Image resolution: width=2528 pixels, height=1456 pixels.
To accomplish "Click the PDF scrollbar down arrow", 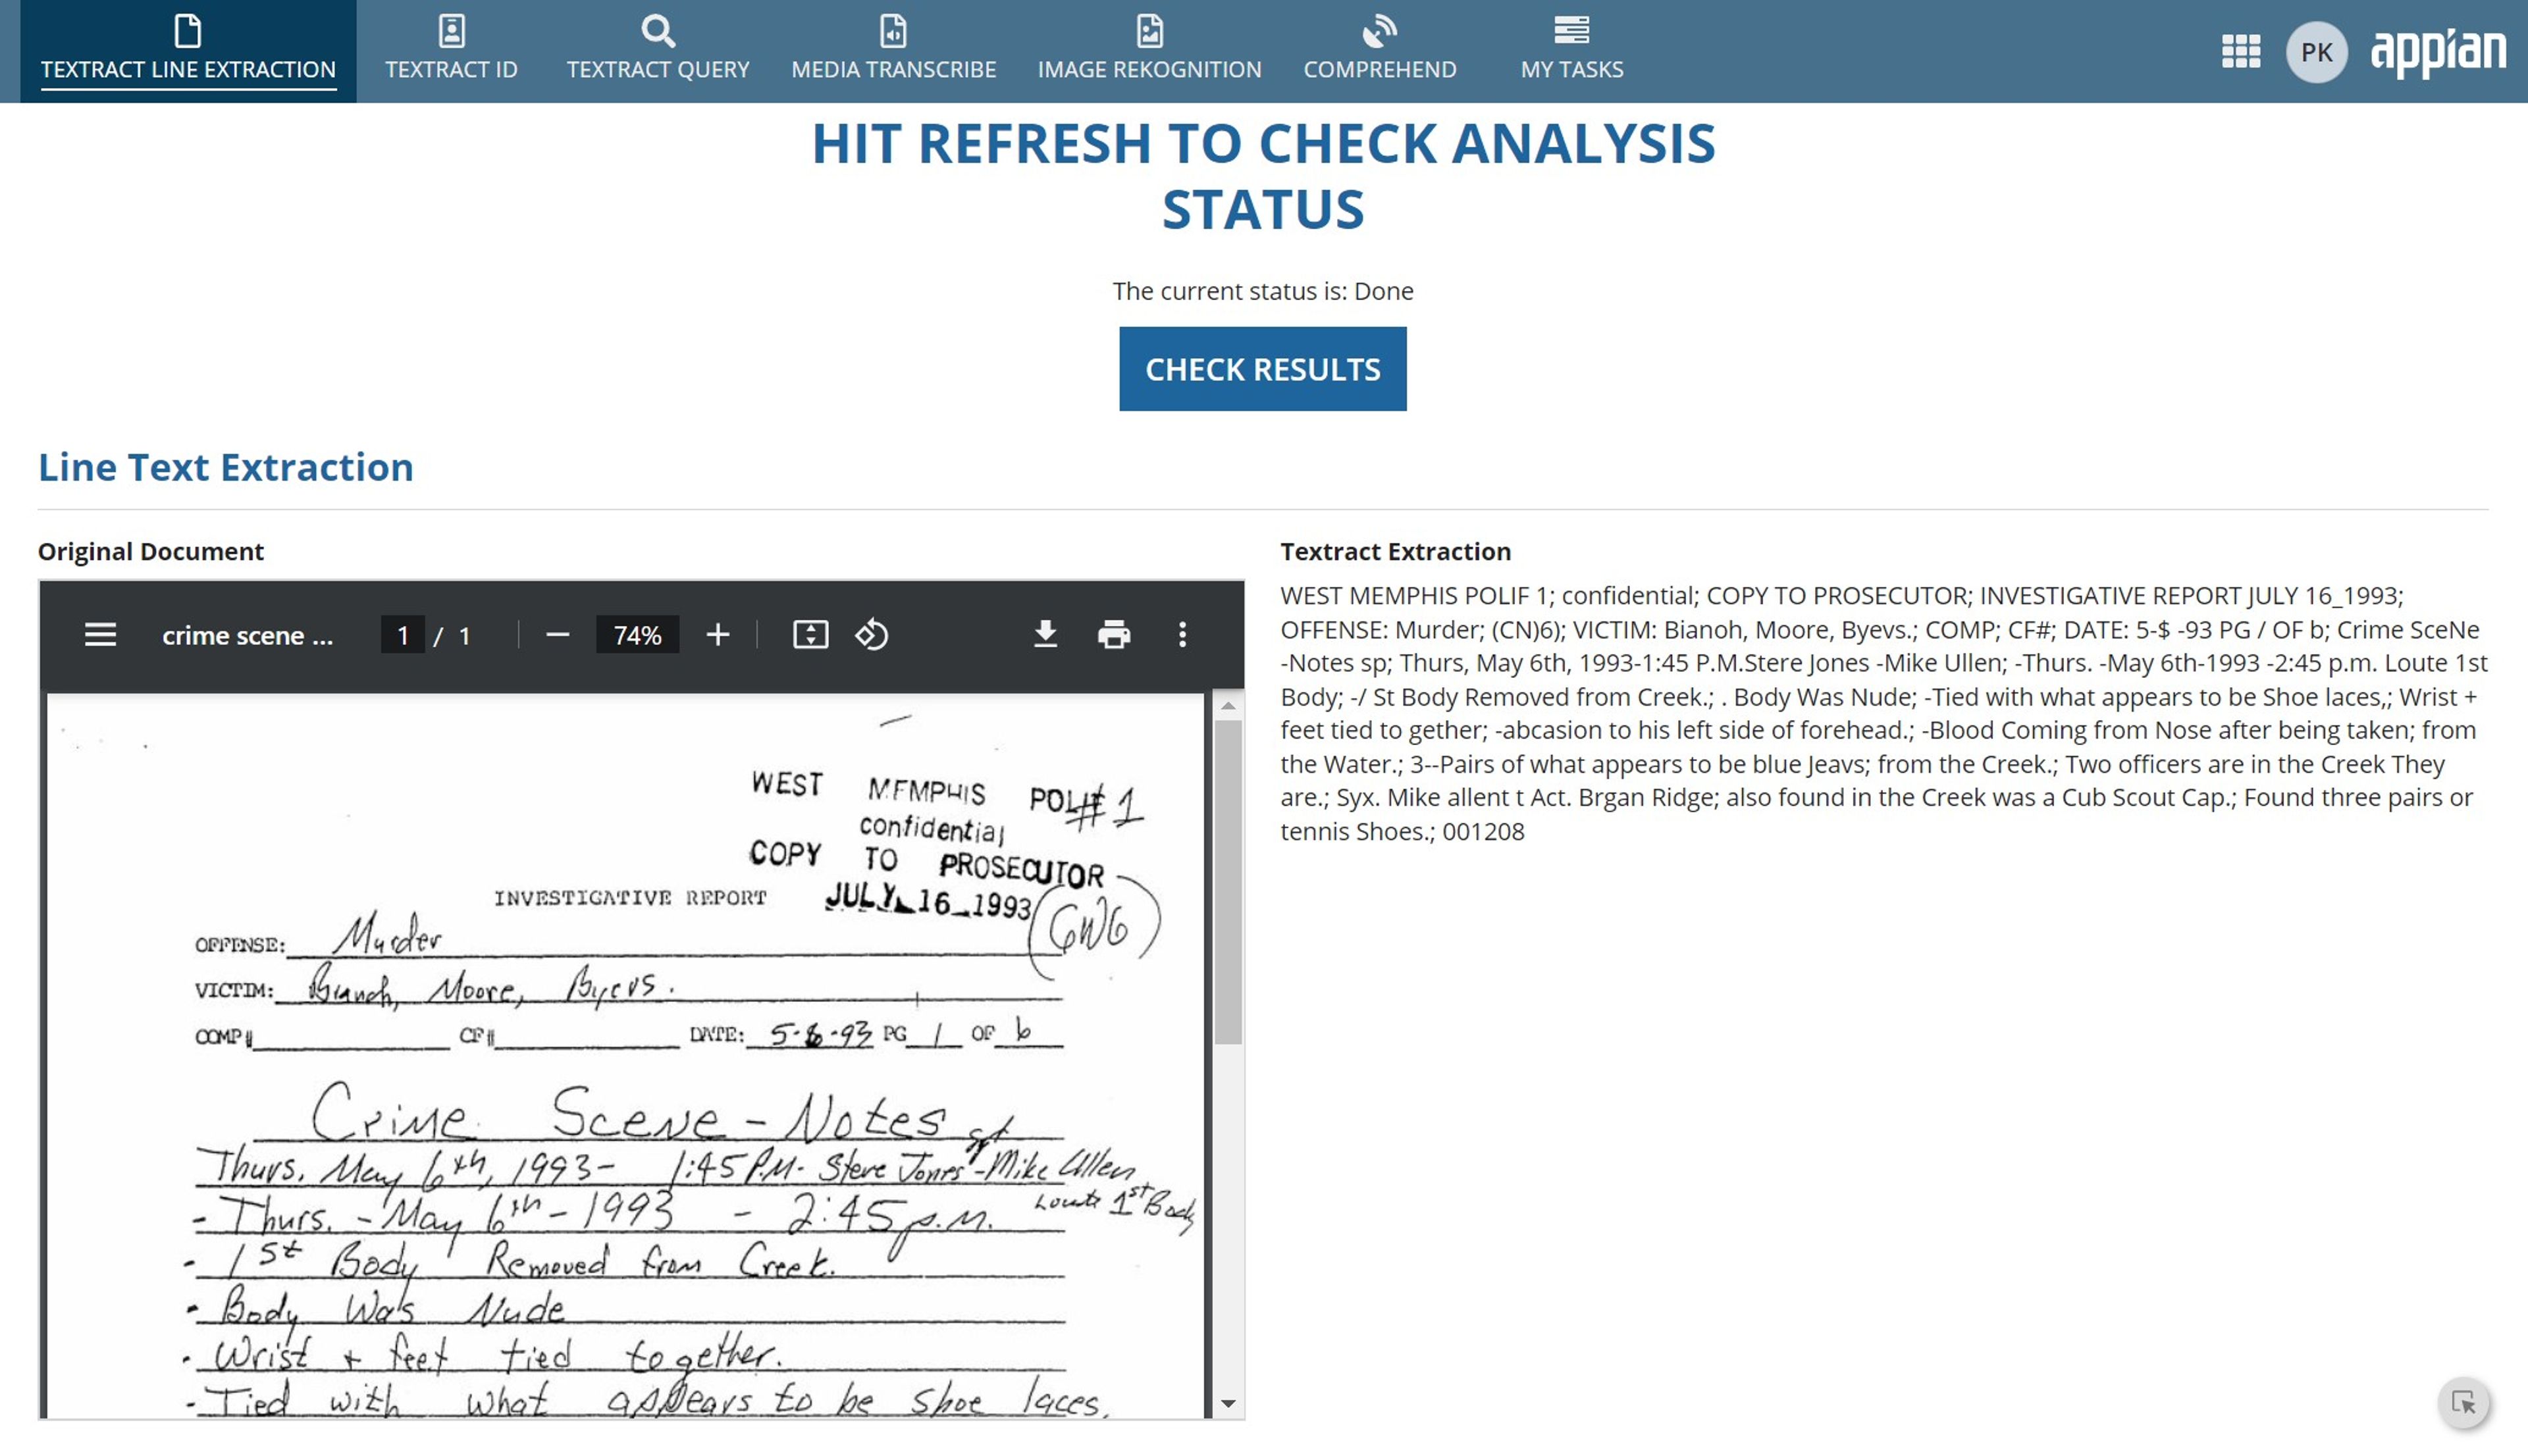I will [1228, 1404].
